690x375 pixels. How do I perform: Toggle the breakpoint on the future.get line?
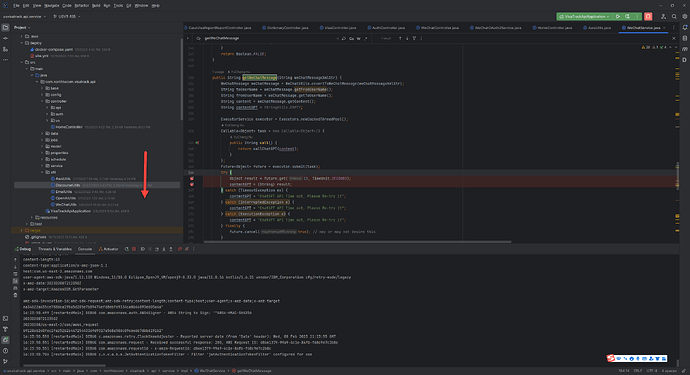point(191,178)
